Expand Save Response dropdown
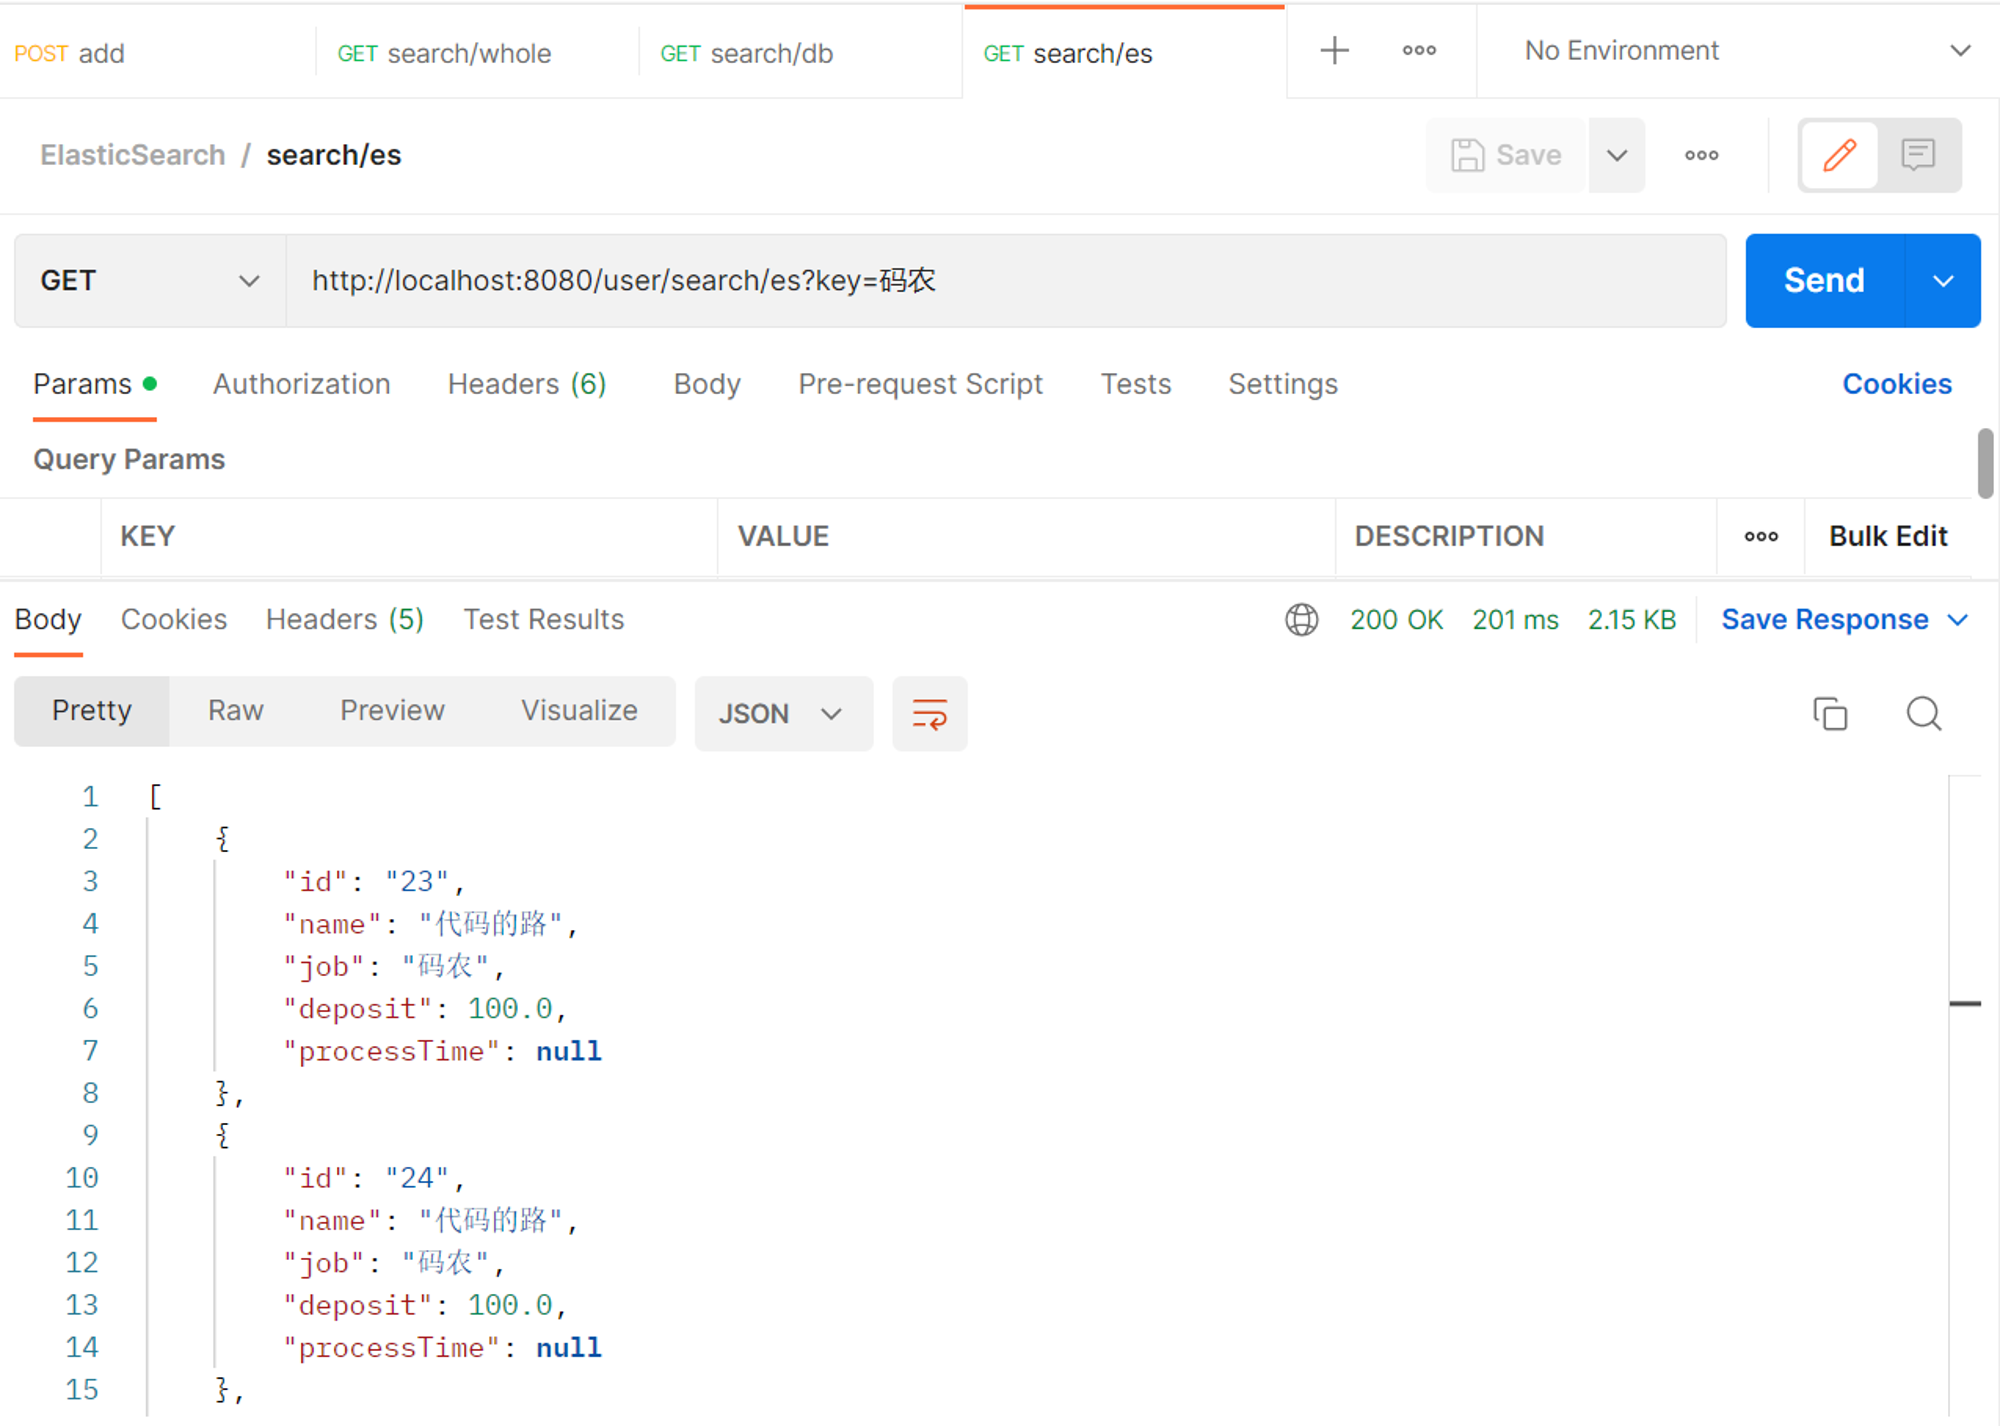This screenshot has height=1426, width=2000. [x=1958, y=620]
